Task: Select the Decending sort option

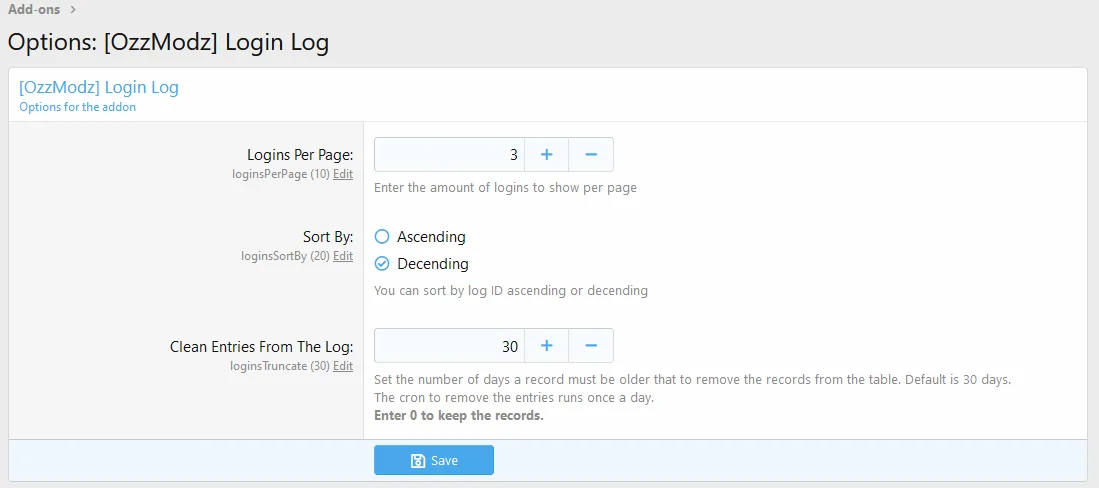Action: click(382, 264)
